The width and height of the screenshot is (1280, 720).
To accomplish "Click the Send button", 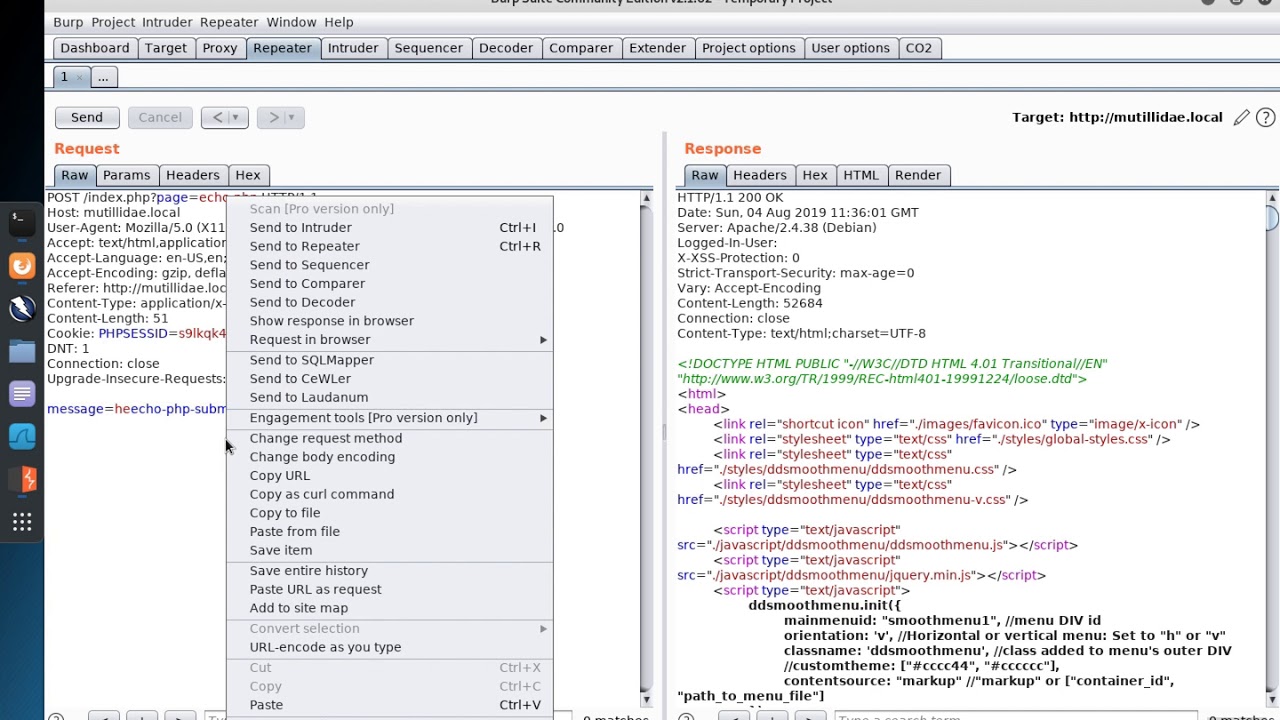I will 86,117.
